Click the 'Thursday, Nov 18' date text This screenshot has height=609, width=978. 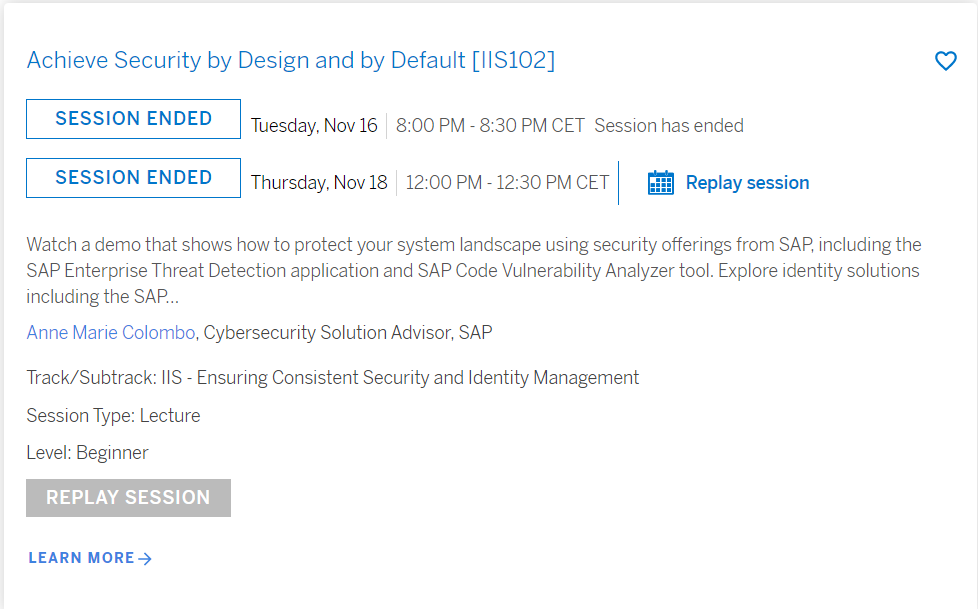coord(319,183)
